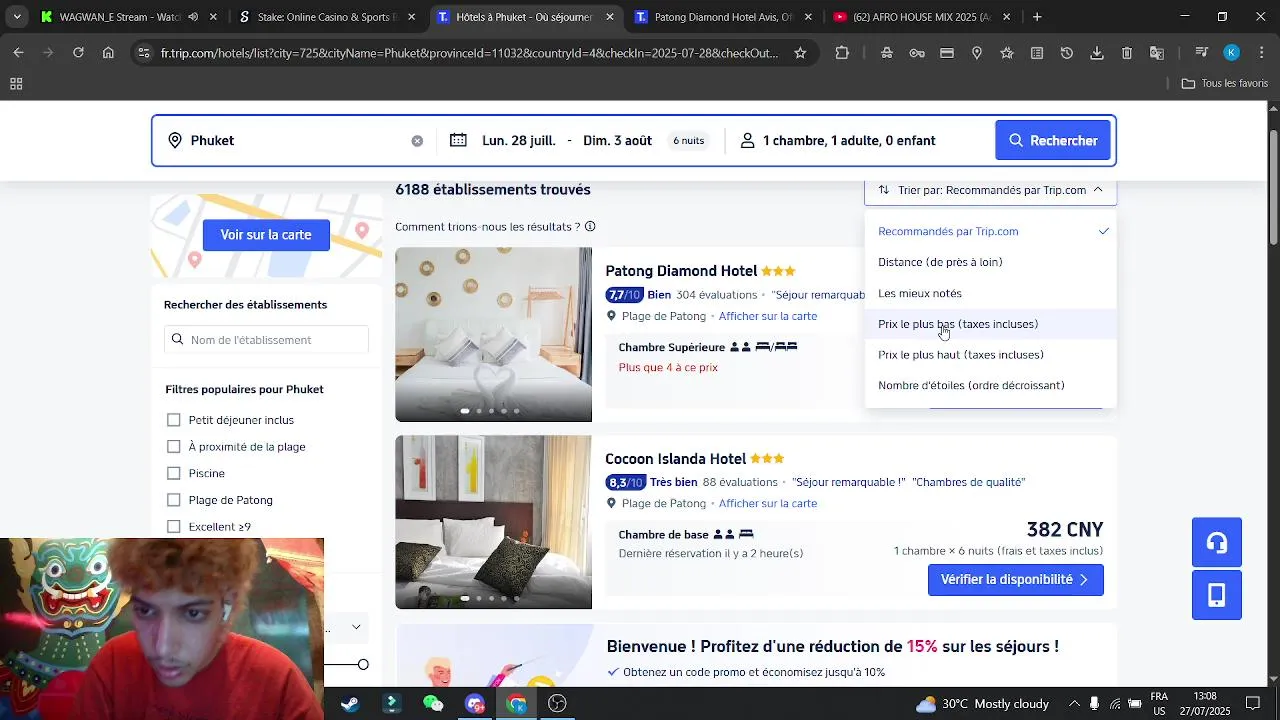Check the Plage de Patong filter
Image resolution: width=1280 pixels, height=720 pixels.
click(x=174, y=500)
